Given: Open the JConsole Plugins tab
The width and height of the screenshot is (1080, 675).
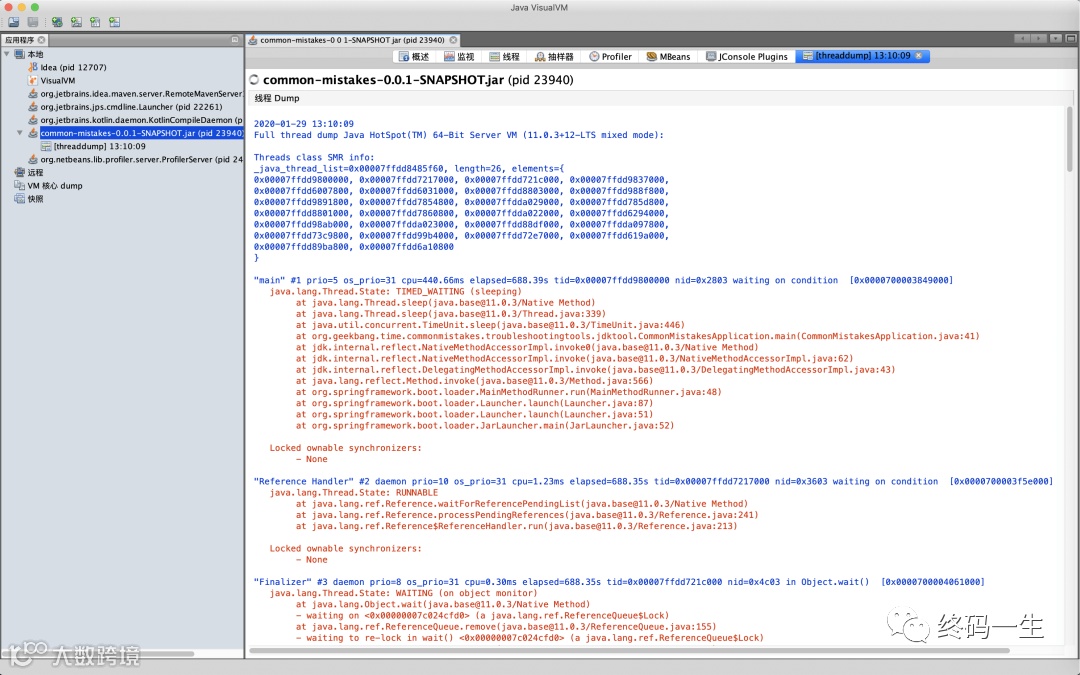Looking at the screenshot, I should 747,56.
